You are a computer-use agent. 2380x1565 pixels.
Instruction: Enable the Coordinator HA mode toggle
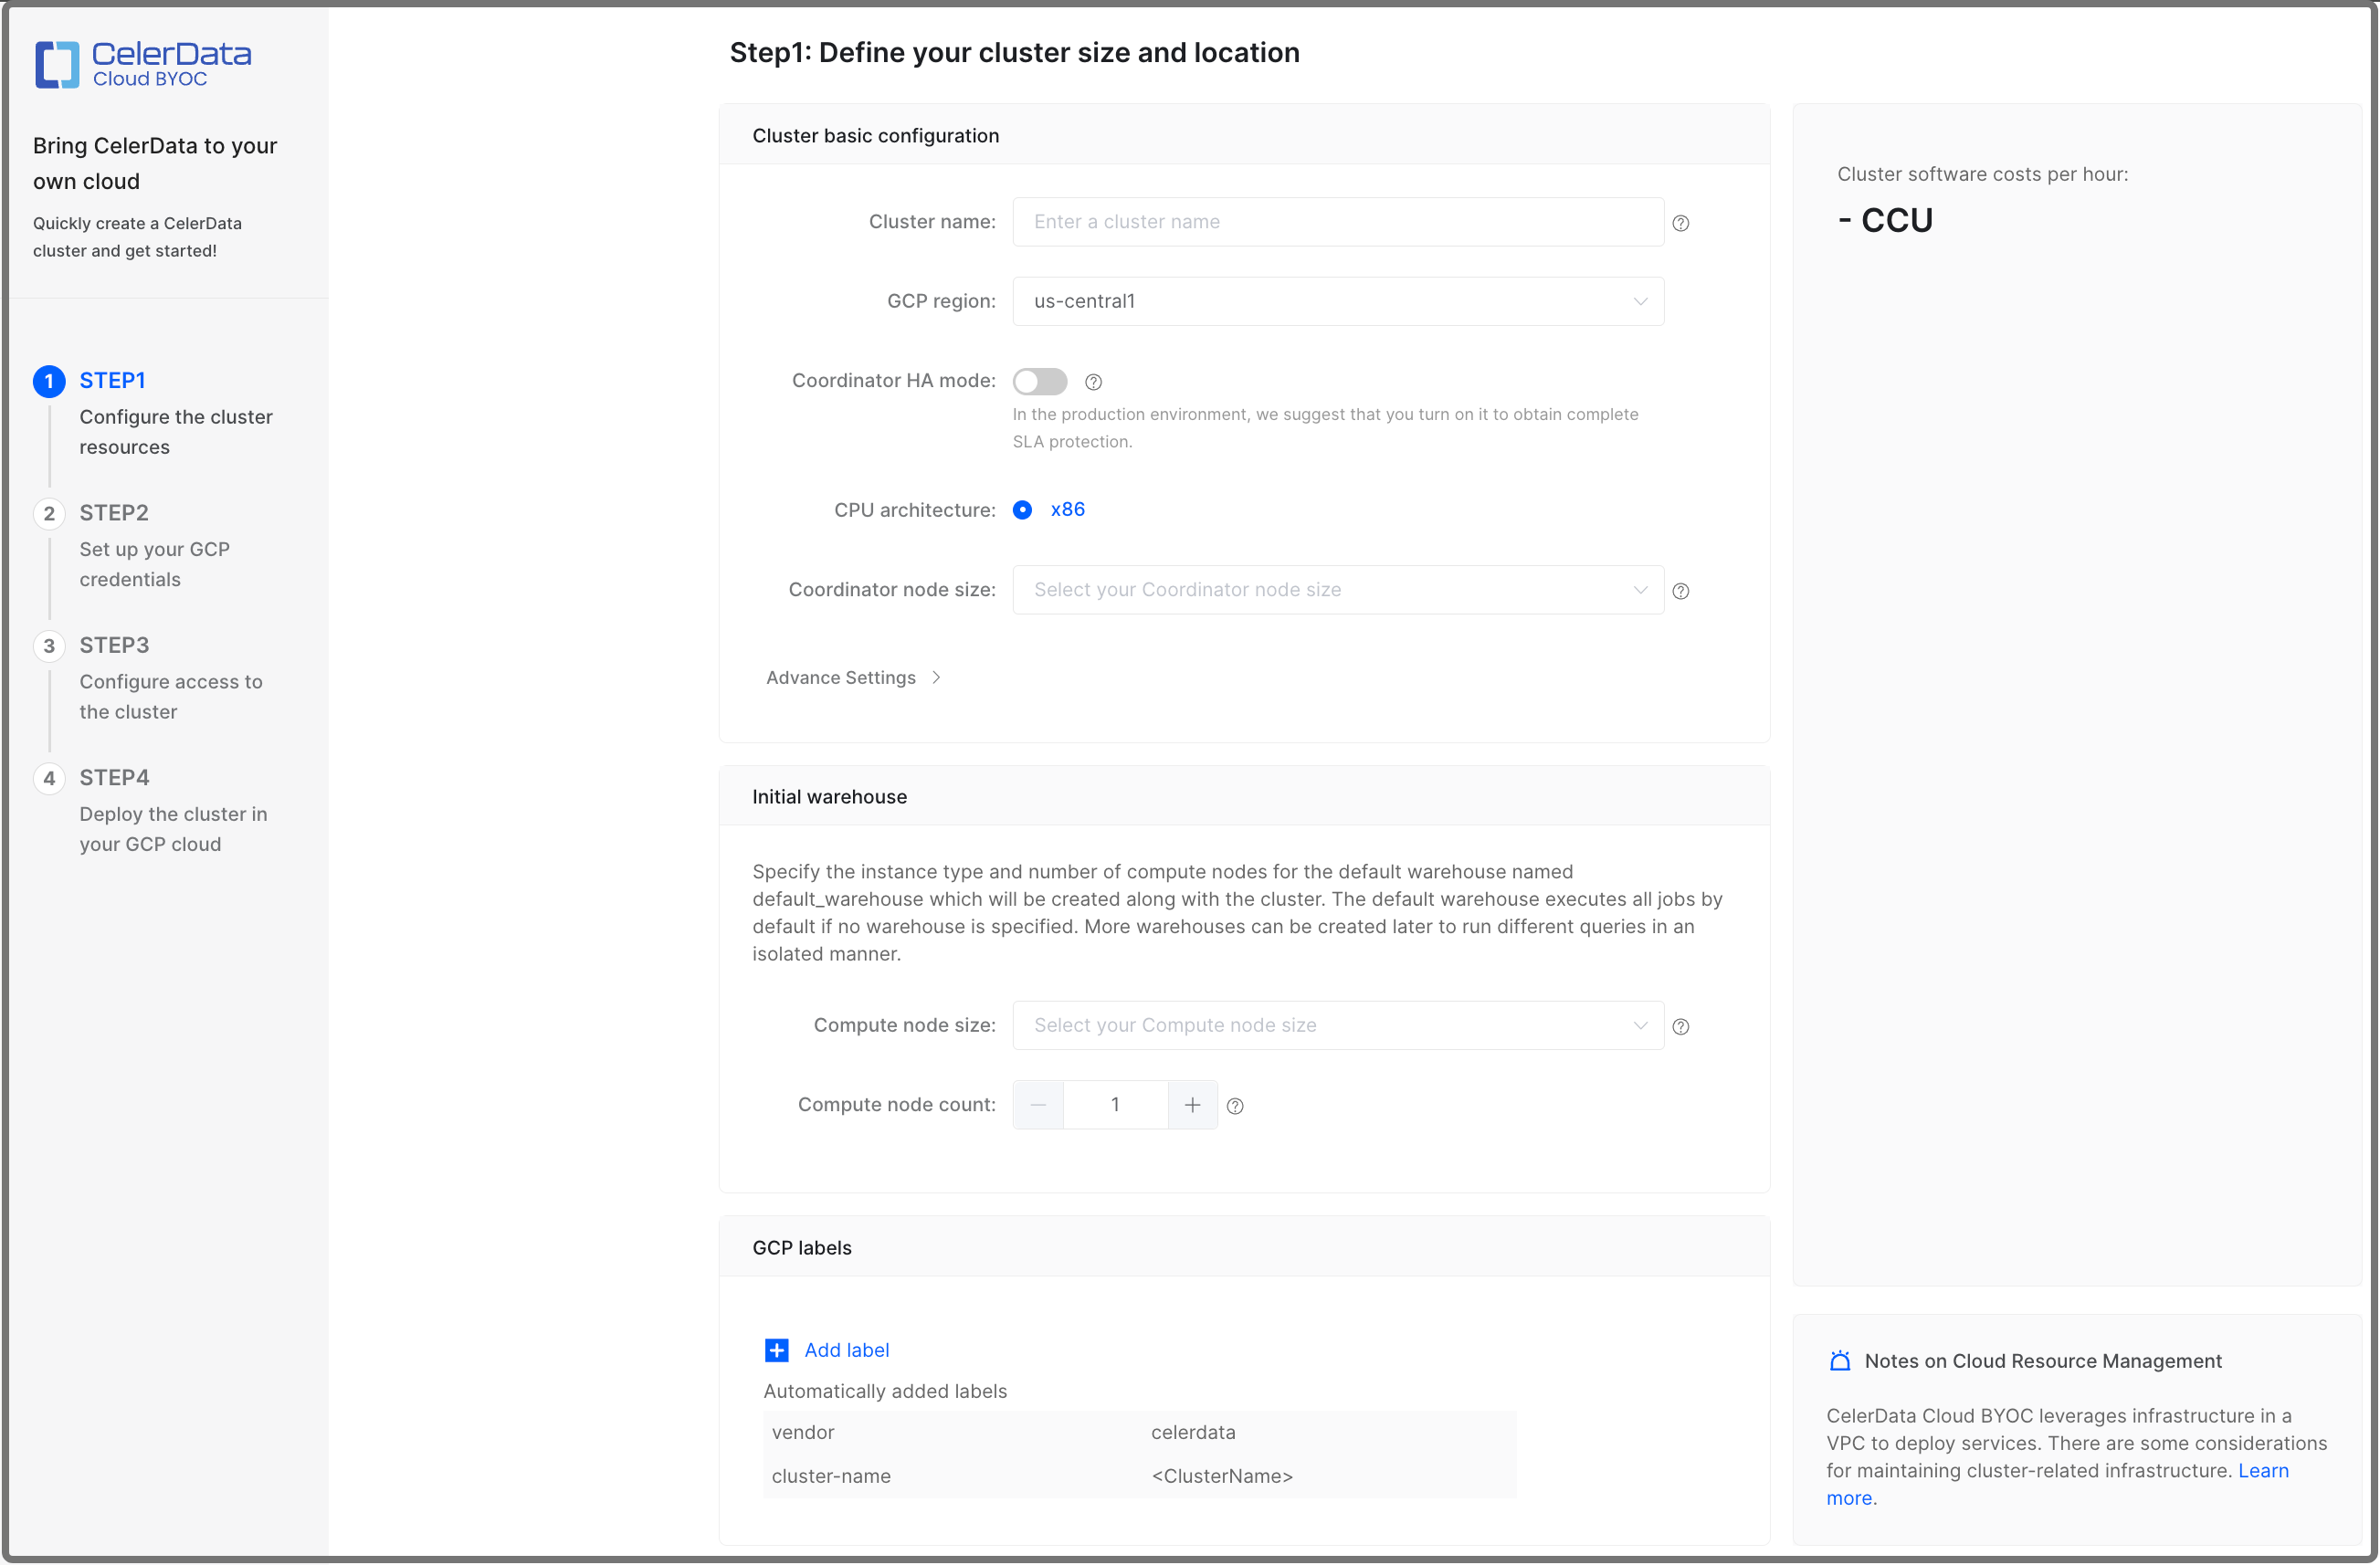tap(1040, 381)
